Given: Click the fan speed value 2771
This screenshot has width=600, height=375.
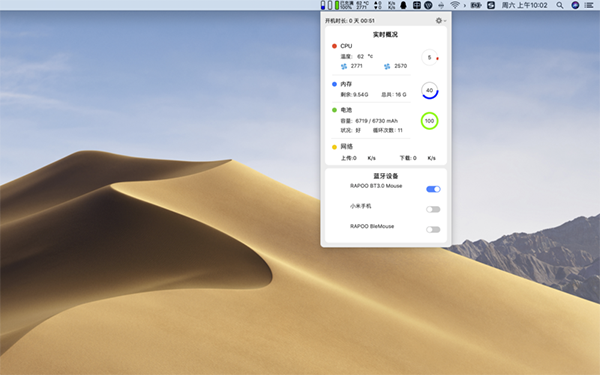Looking at the screenshot, I should [x=357, y=66].
